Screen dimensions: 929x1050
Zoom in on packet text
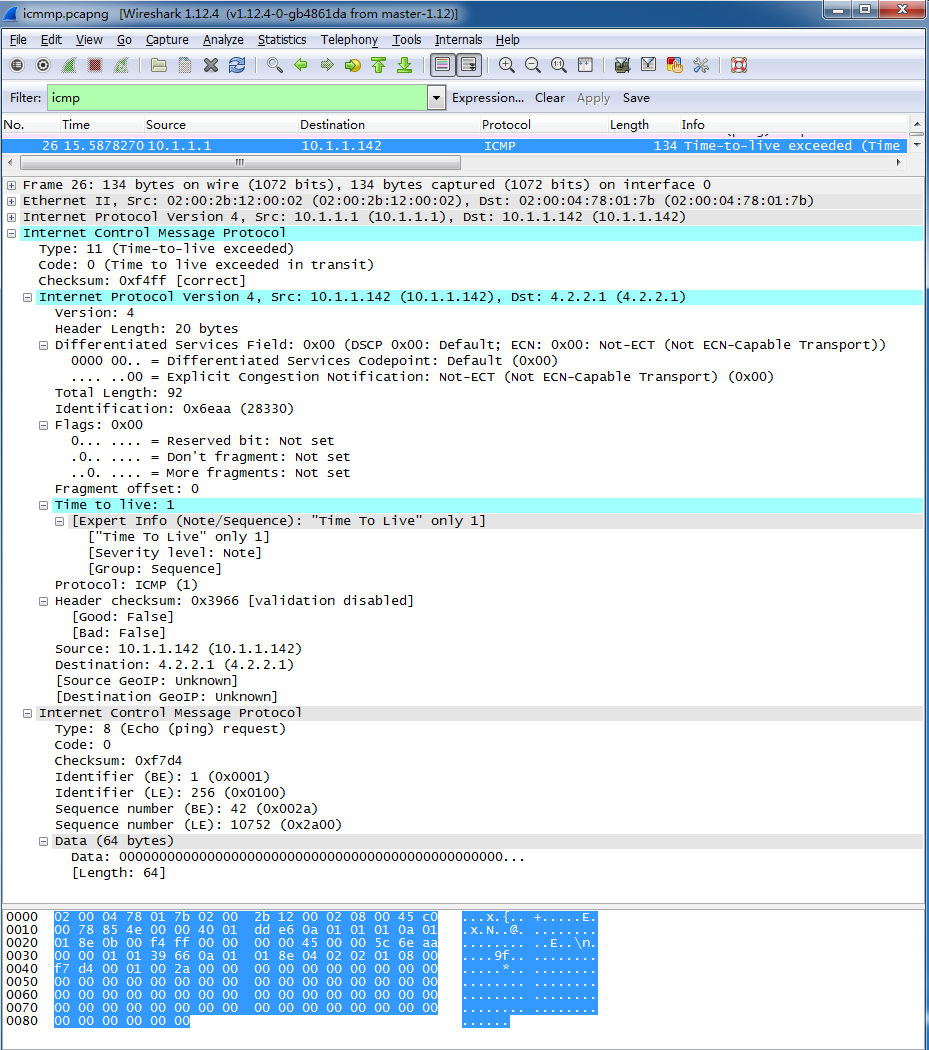point(507,65)
